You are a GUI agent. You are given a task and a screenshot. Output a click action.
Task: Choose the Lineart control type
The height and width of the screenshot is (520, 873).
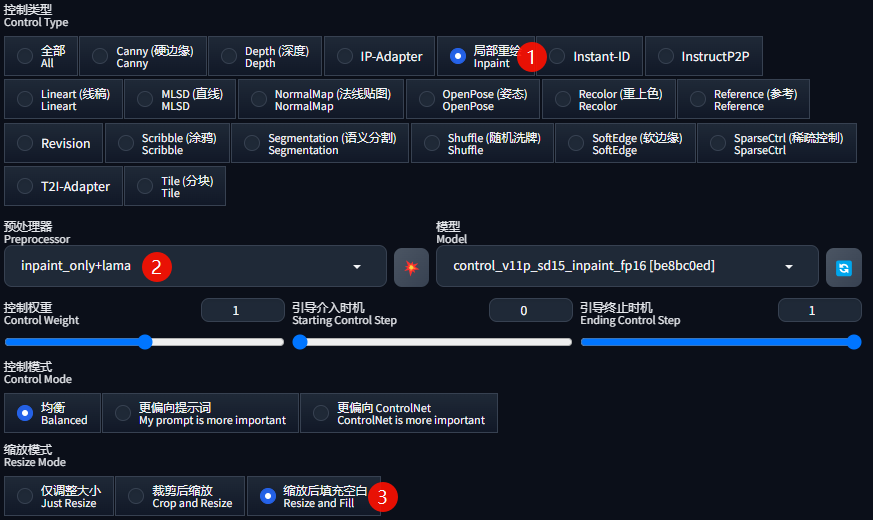[x=63, y=100]
